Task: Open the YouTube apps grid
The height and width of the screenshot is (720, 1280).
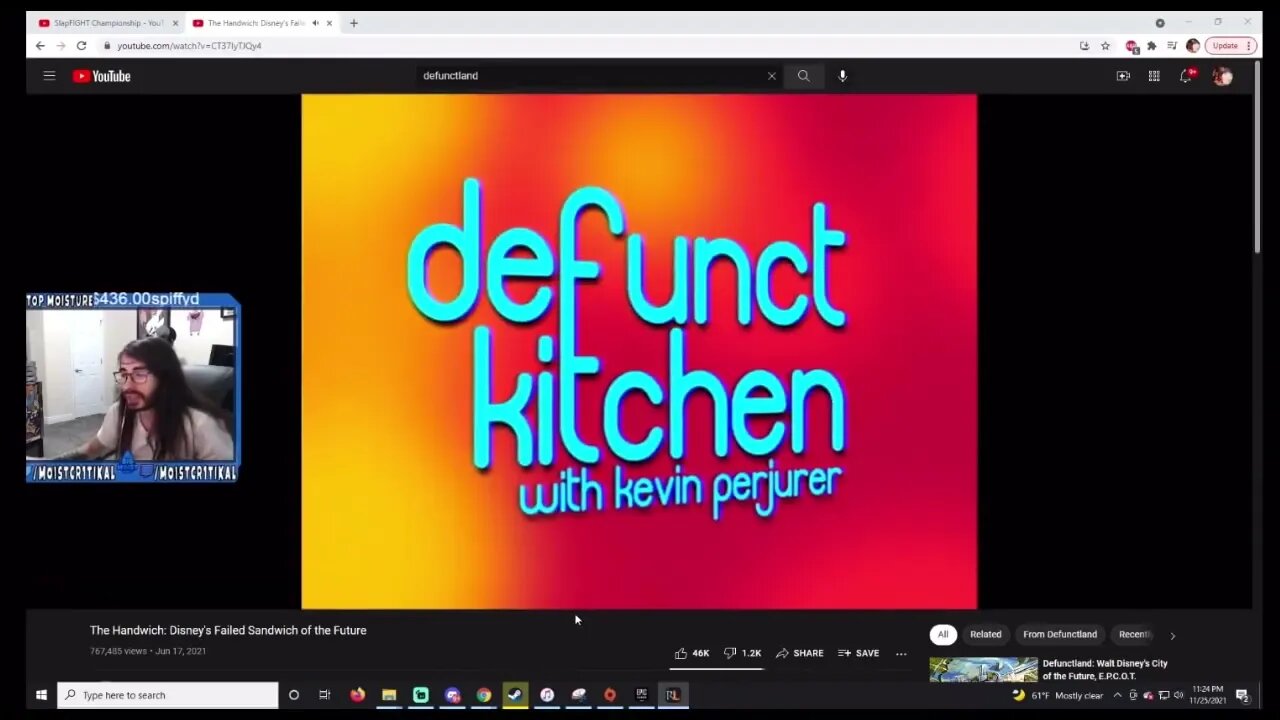Action: 1154,76
